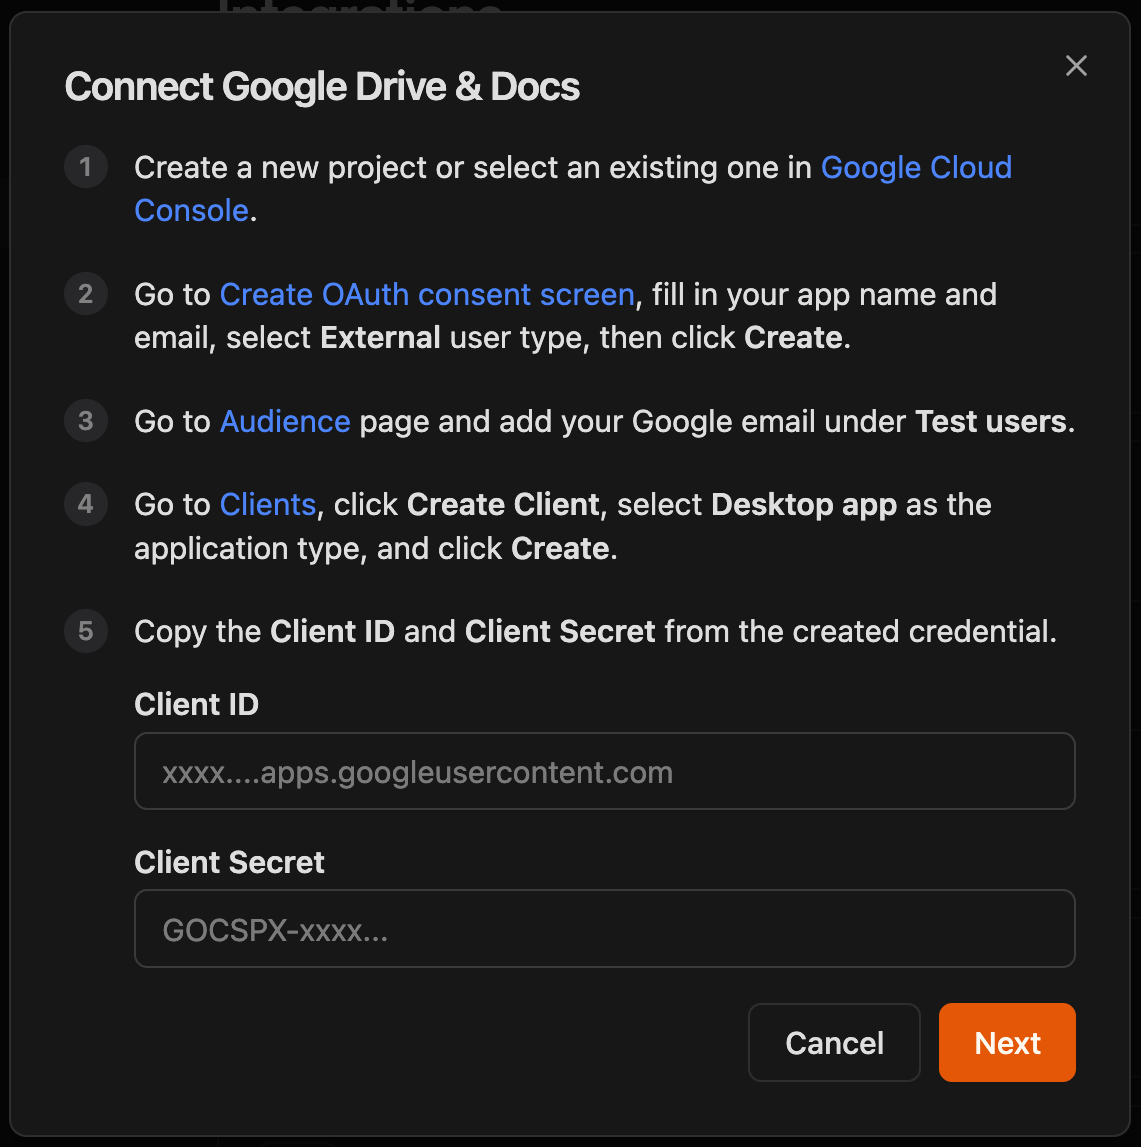This screenshot has height=1147, width=1141.
Task: Click the Client Secret field label
Action: [x=229, y=862]
